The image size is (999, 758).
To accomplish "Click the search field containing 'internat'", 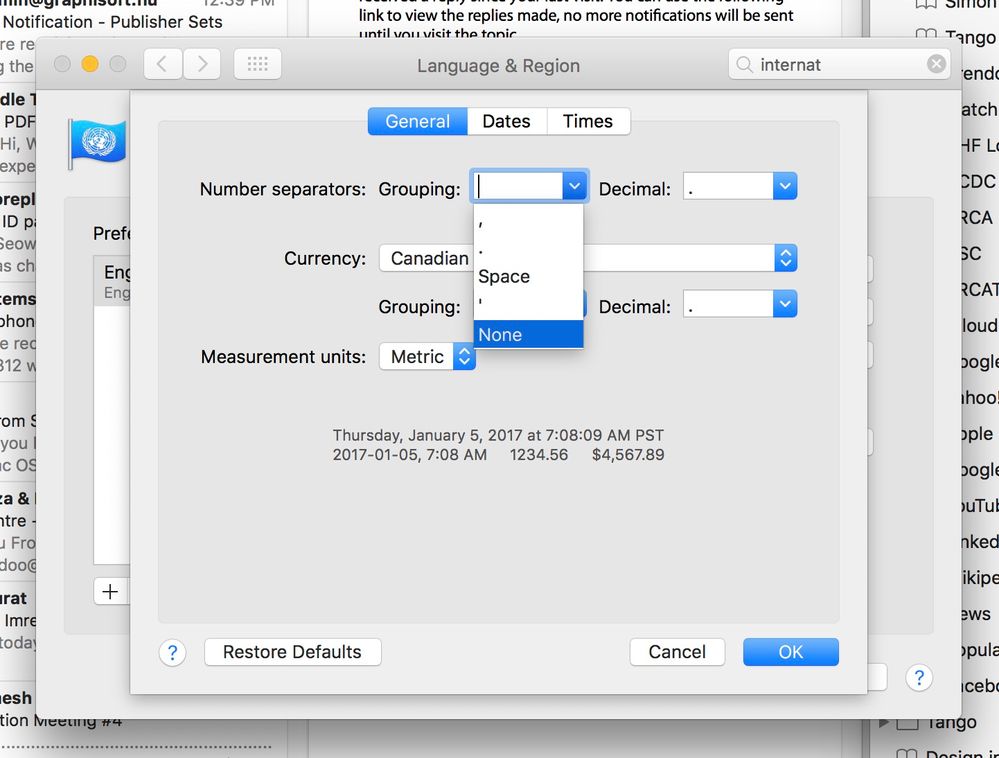I will coord(839,64).
